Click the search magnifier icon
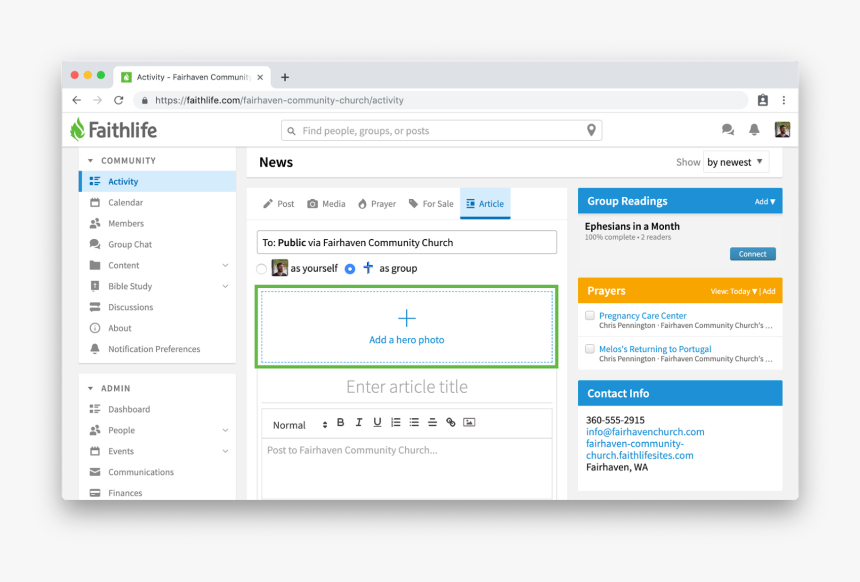Viewport: 860px width, 582px height. (291, 131)
